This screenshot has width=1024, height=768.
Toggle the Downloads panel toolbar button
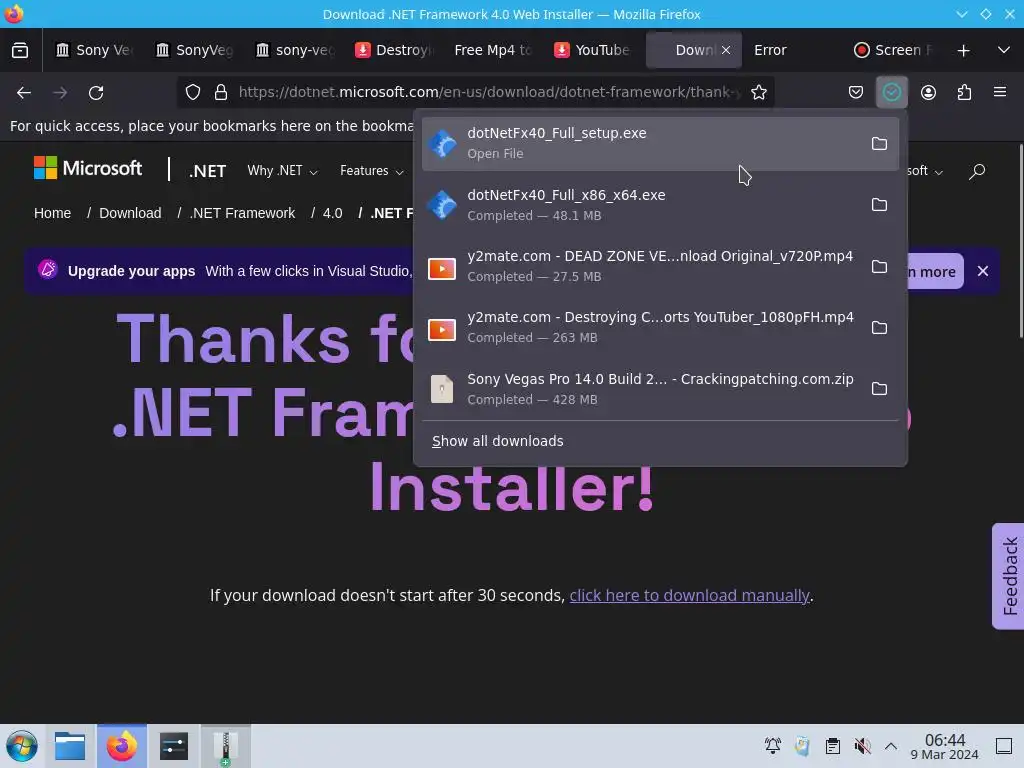click(891, 92)
